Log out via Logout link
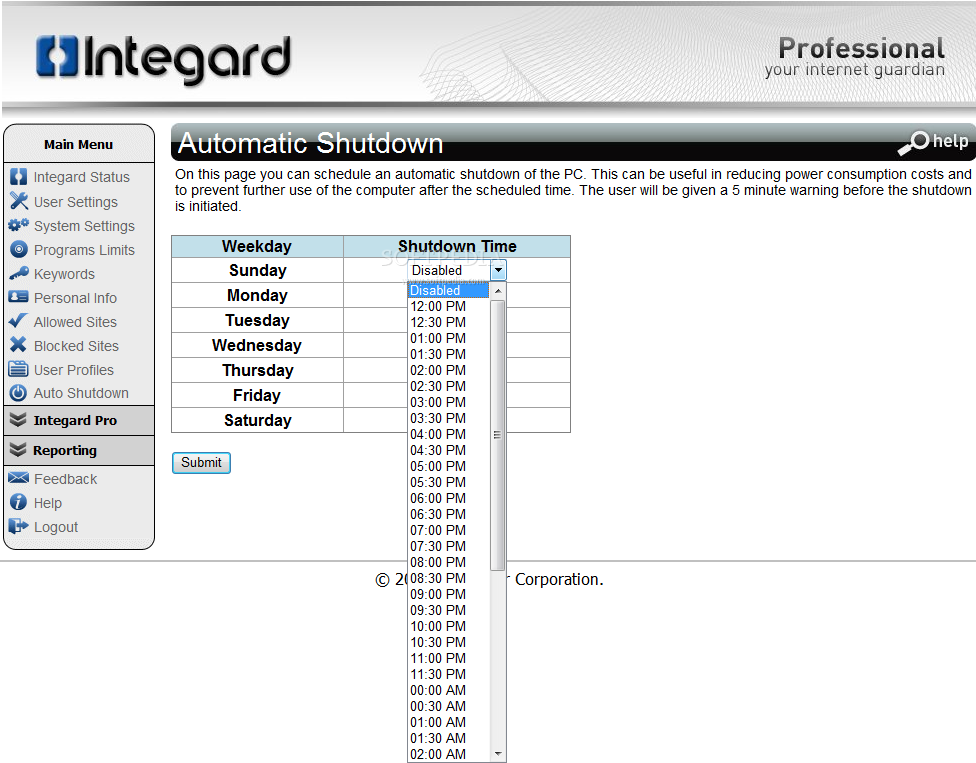This screenshot has height=763, width=976. click(x=55, y=528)
